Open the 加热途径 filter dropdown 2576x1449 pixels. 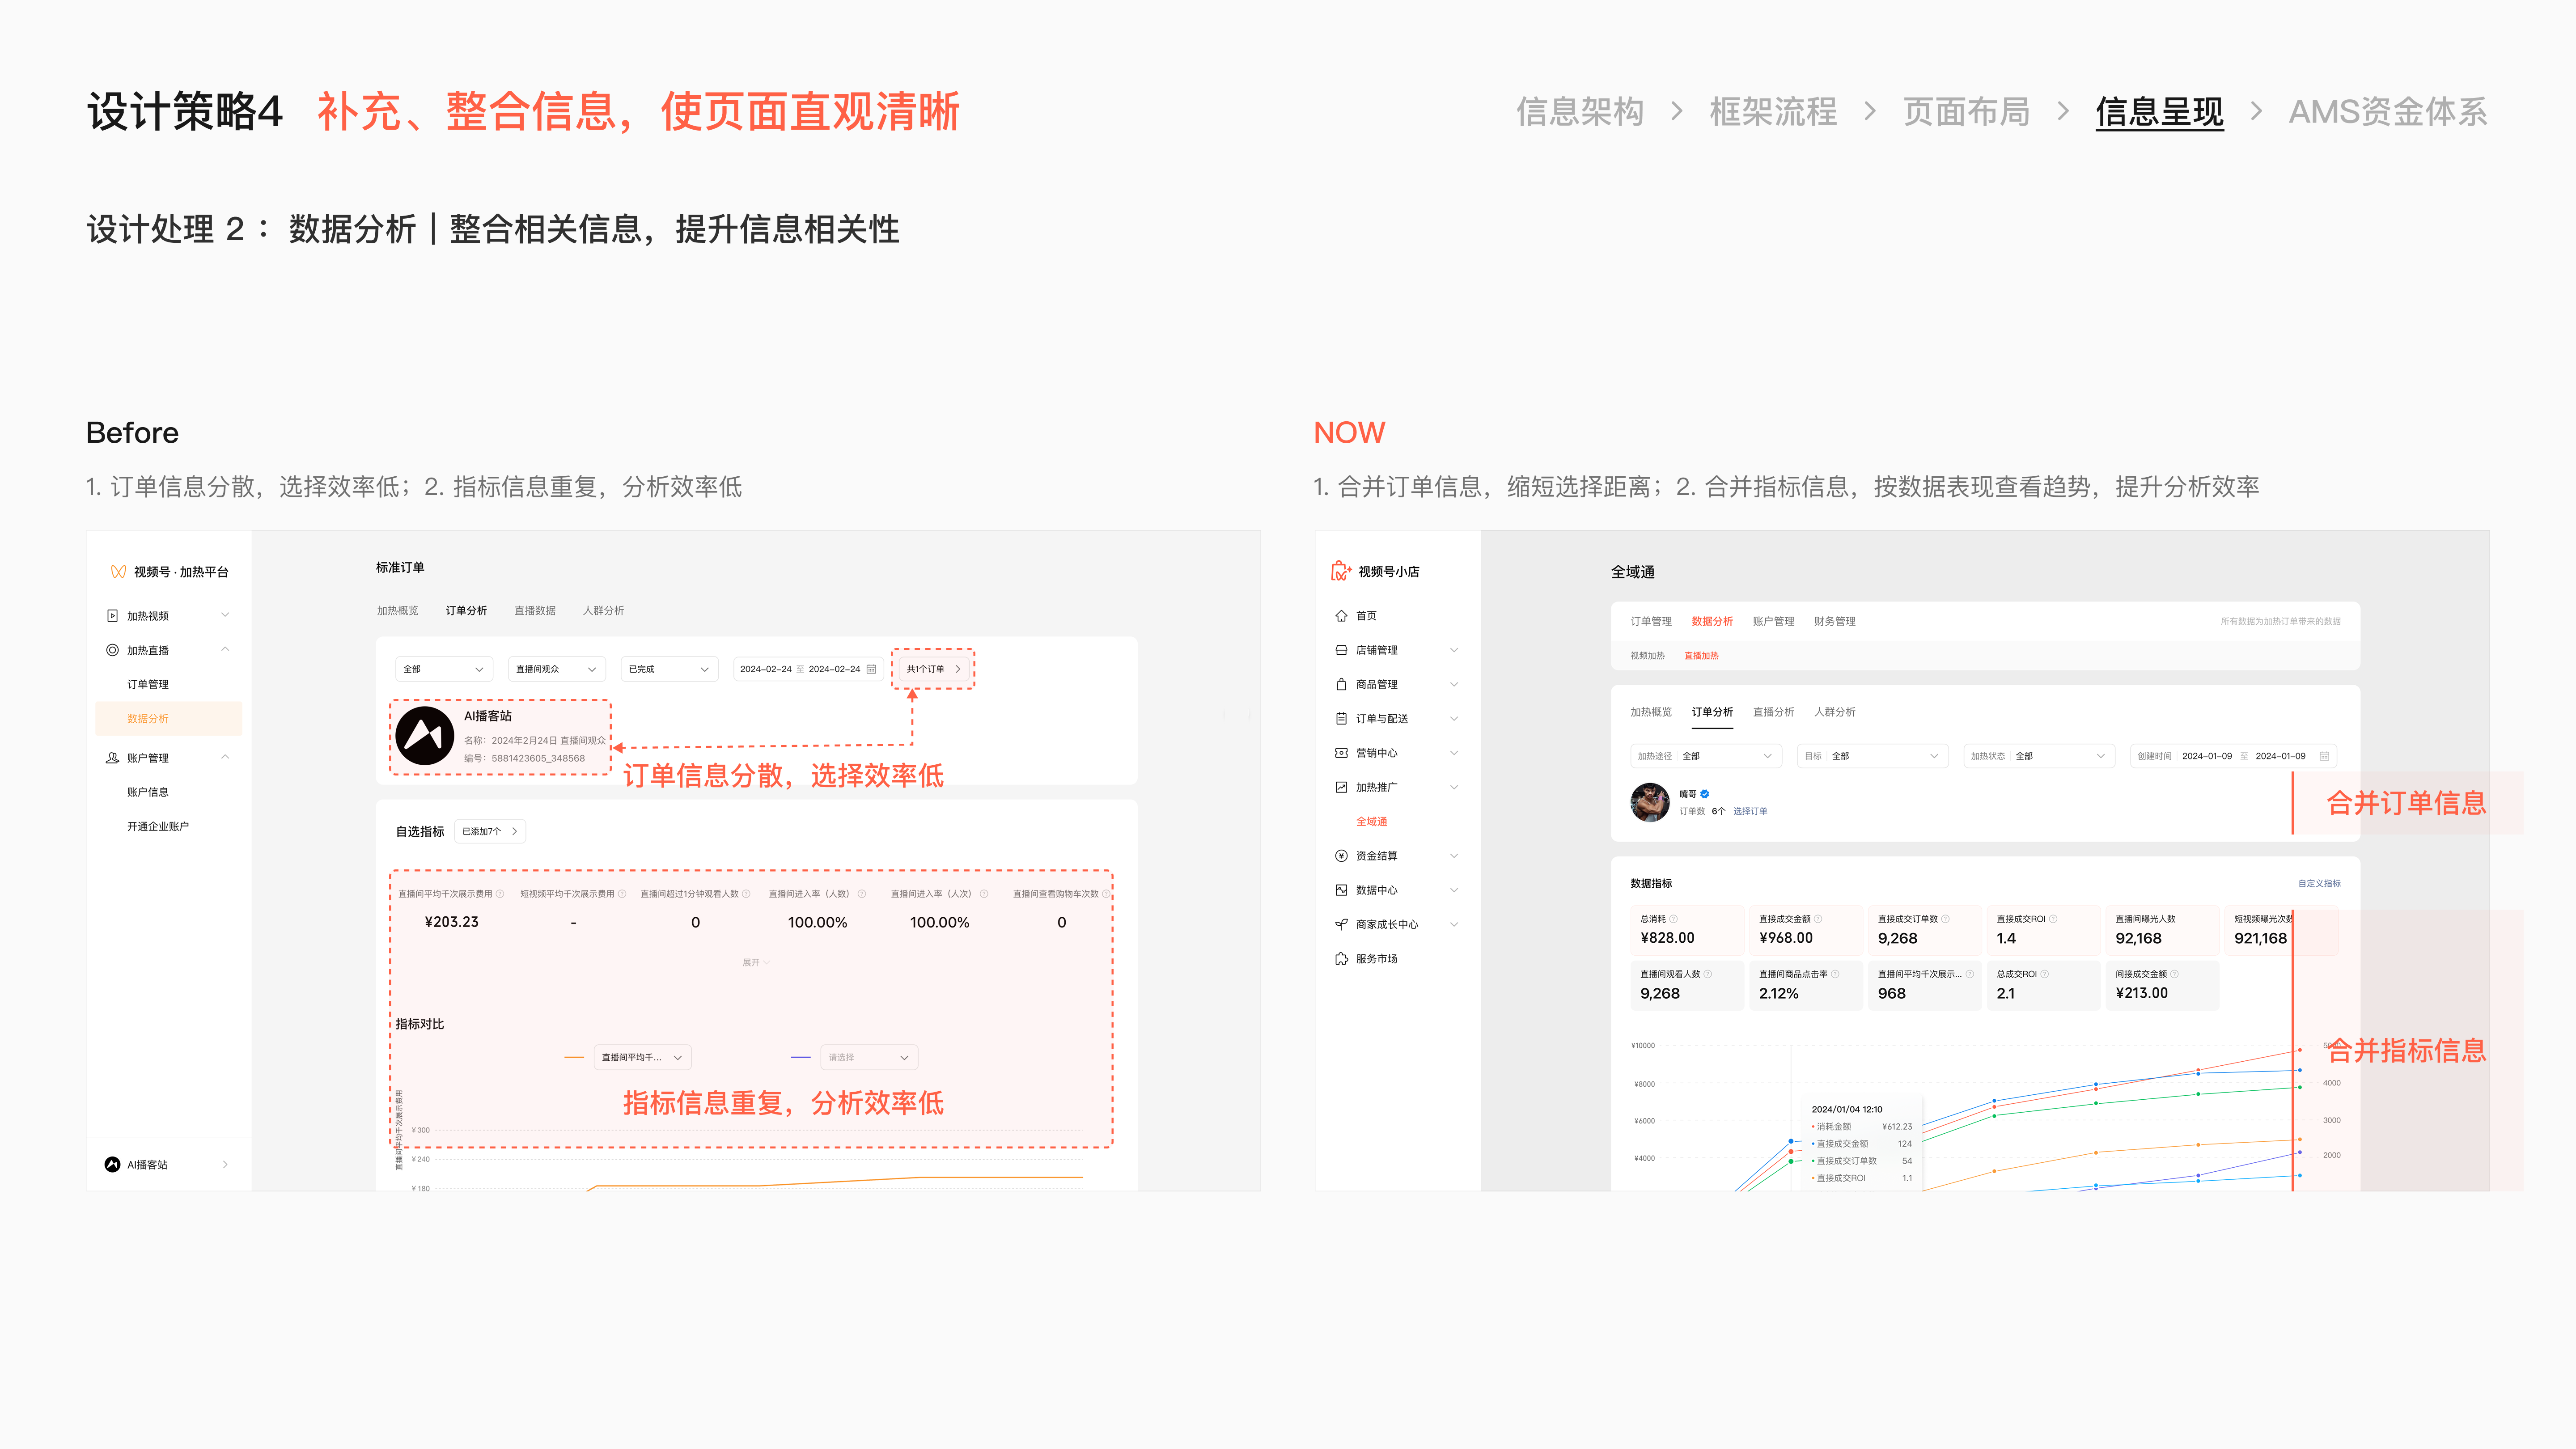coord(1706,756)
